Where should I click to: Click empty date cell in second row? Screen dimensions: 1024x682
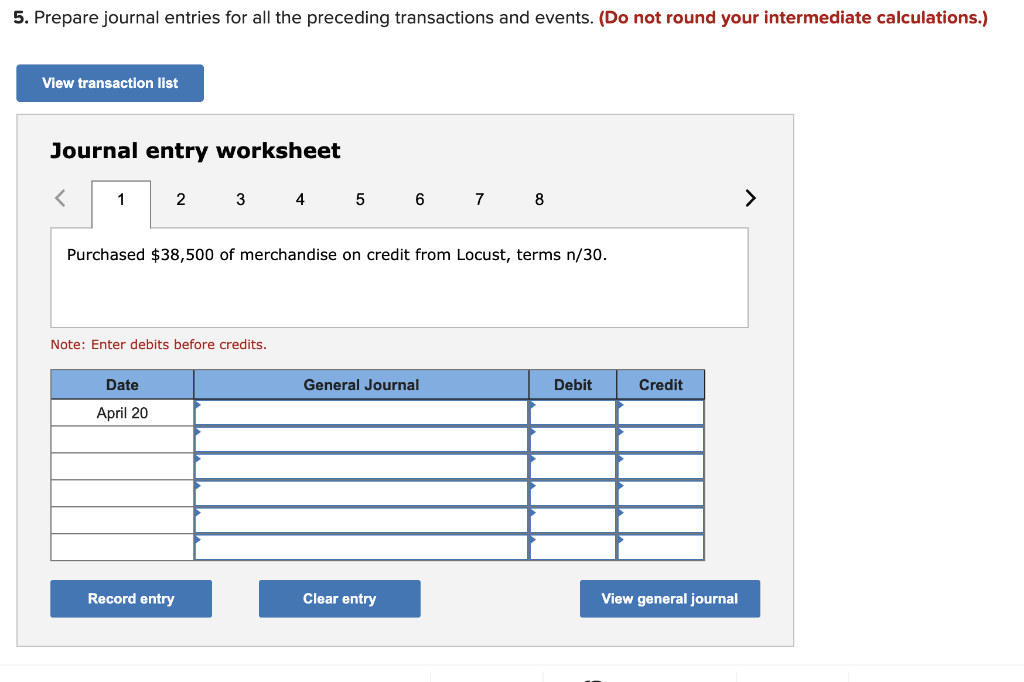(x=122, y=440)
